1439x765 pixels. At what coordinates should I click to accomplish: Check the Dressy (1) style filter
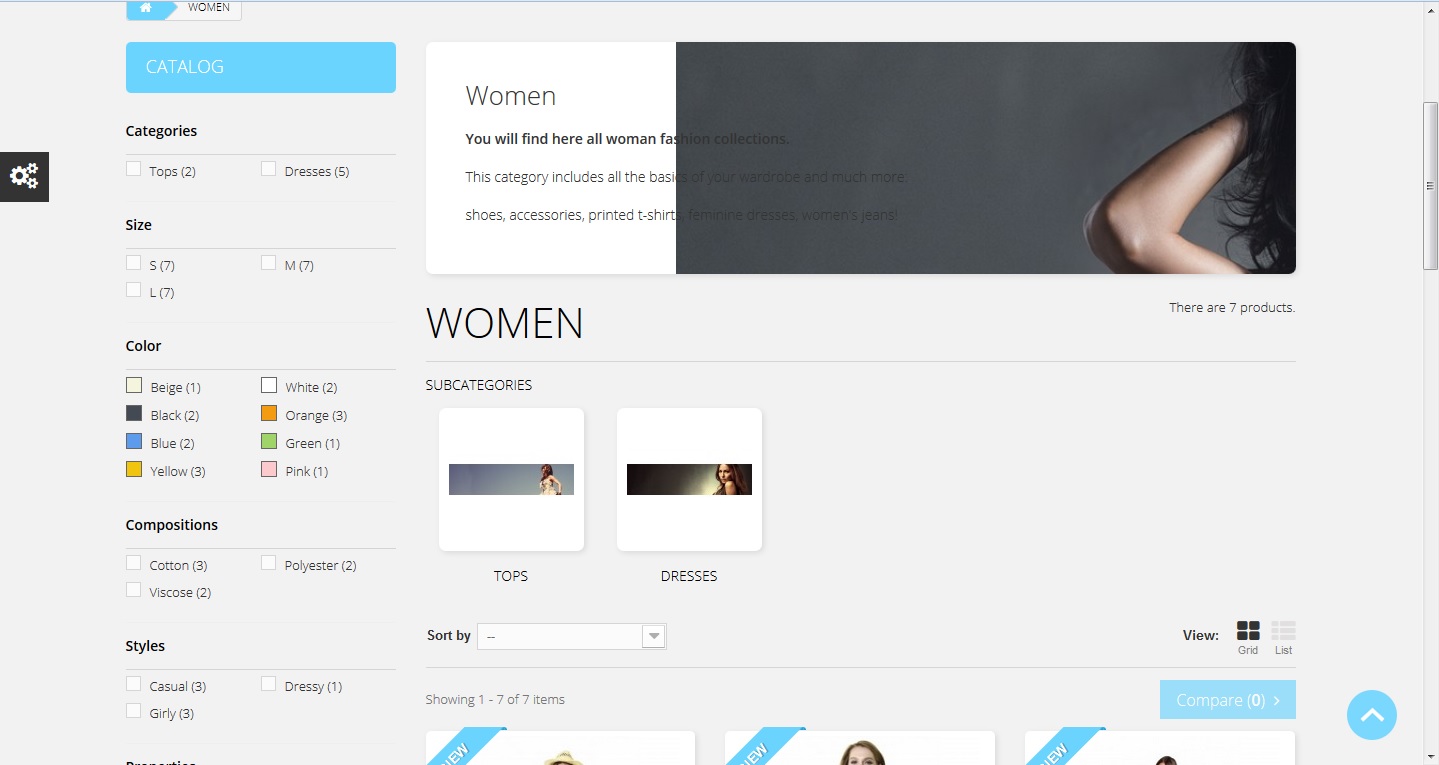268,684
